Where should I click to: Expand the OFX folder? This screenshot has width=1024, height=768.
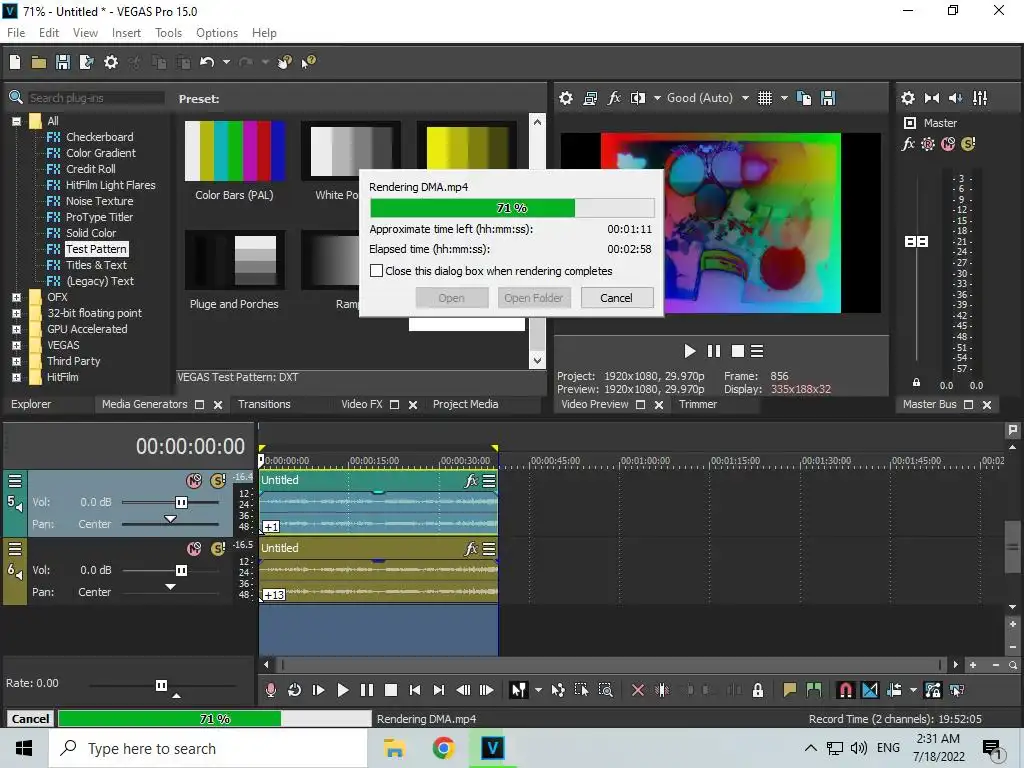16,297
